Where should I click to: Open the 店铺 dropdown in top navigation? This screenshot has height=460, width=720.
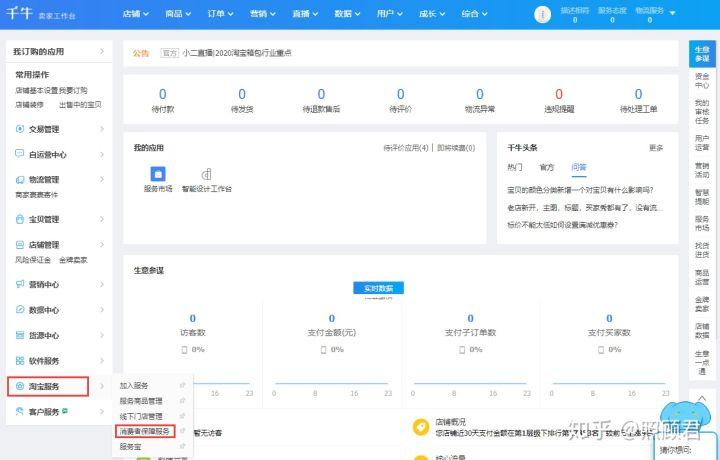136,14
